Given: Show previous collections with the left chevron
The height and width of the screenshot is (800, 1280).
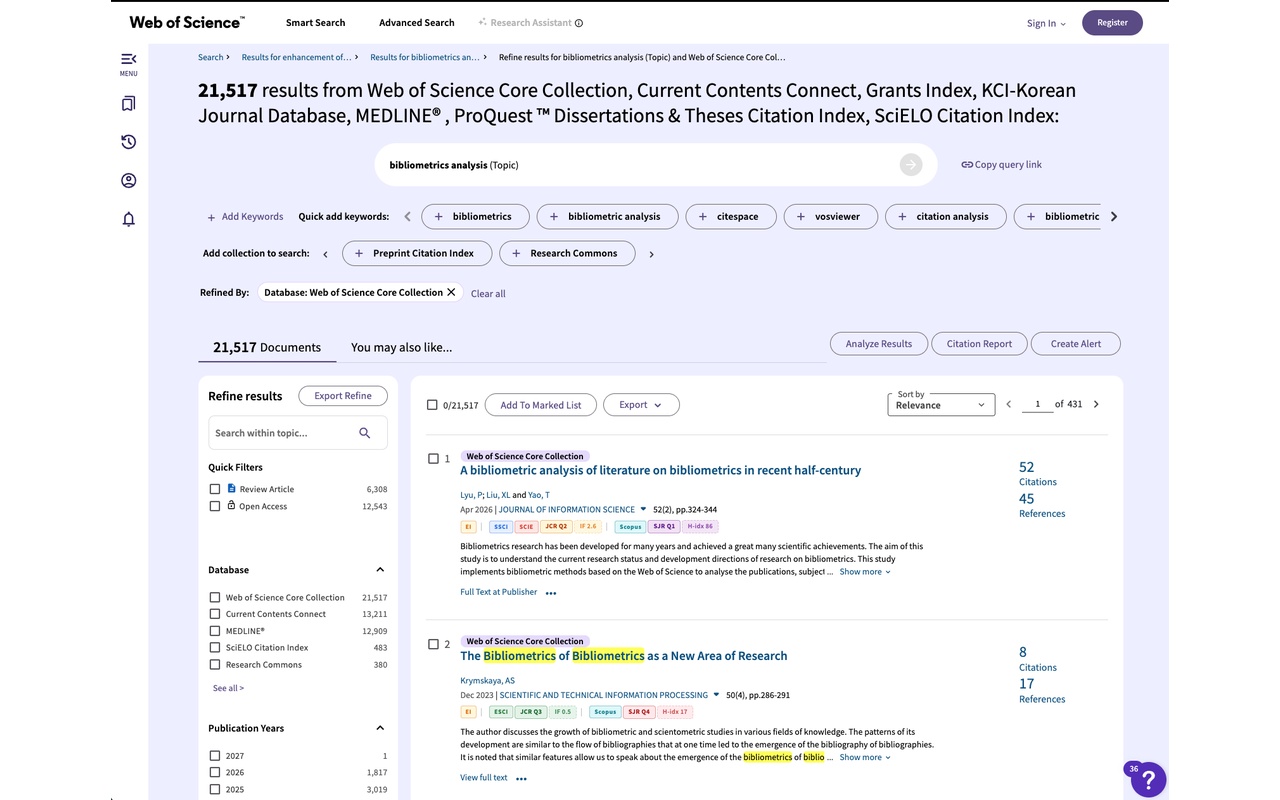Looking at the screenshot, I should point(325,254).
